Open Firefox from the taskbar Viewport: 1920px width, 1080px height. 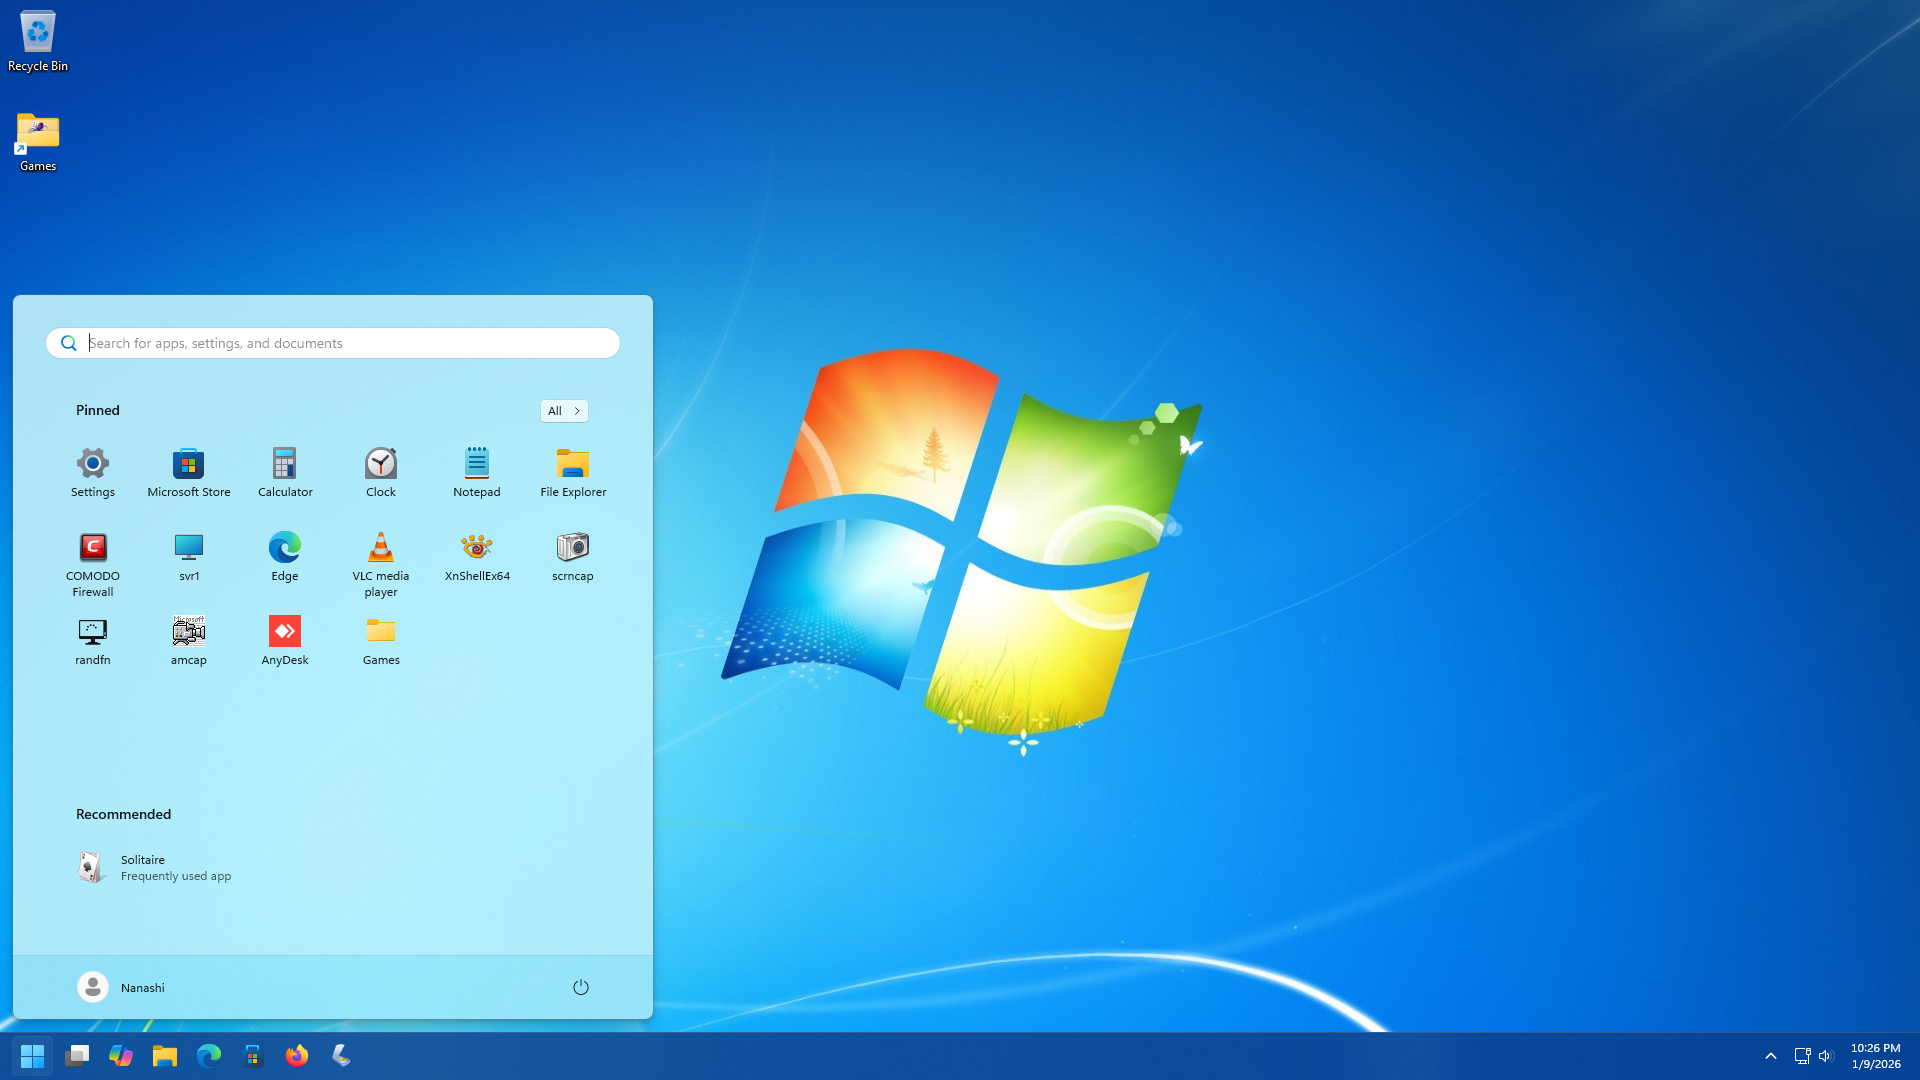pos(297,1056)
